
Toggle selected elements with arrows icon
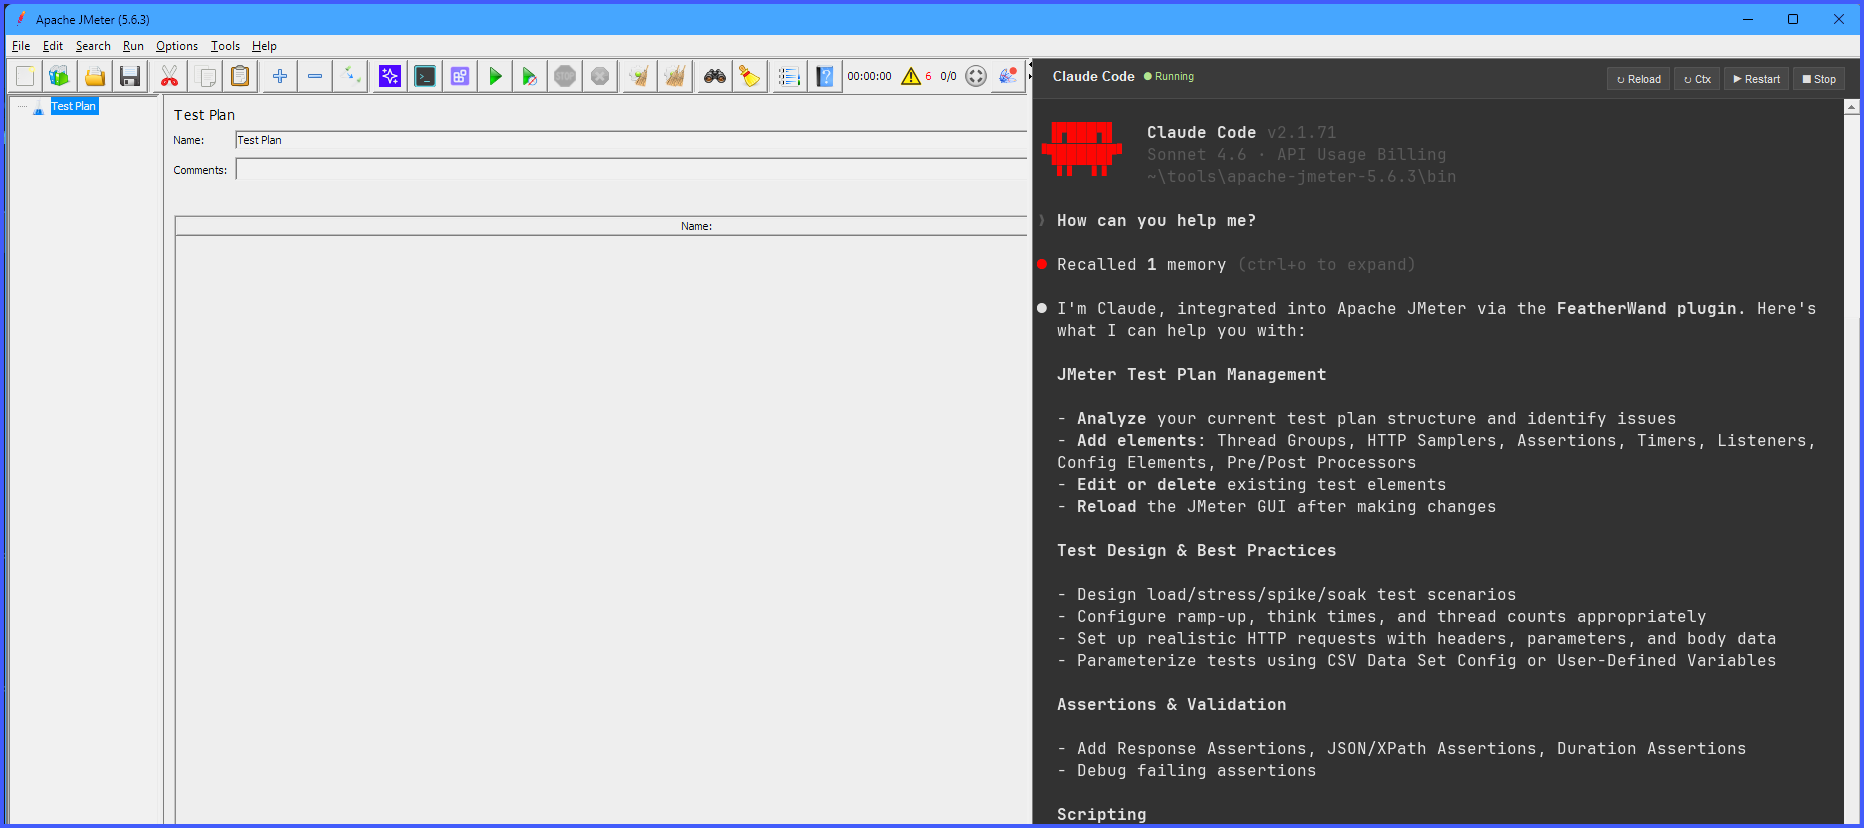350,76
